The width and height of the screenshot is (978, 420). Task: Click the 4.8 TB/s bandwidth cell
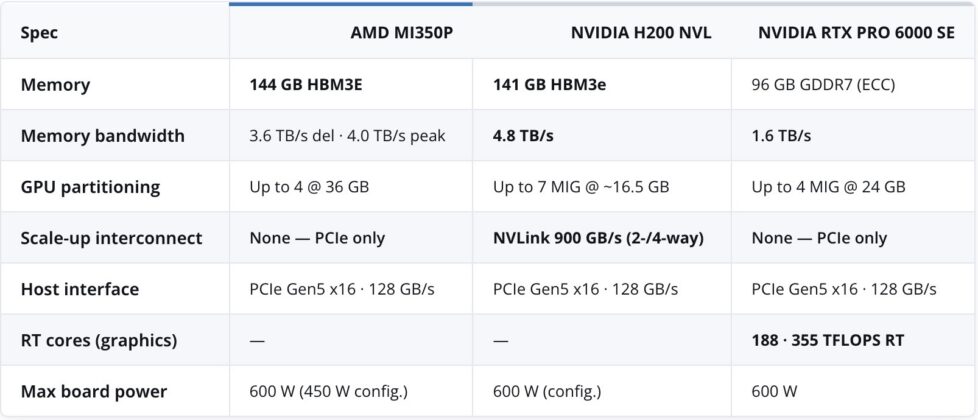point(523,135)
